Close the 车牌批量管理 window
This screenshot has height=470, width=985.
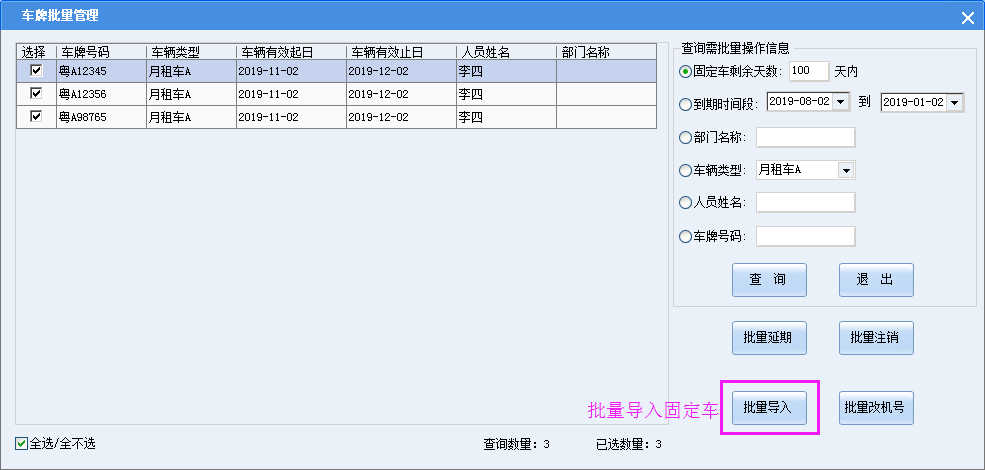coord(967,18)
